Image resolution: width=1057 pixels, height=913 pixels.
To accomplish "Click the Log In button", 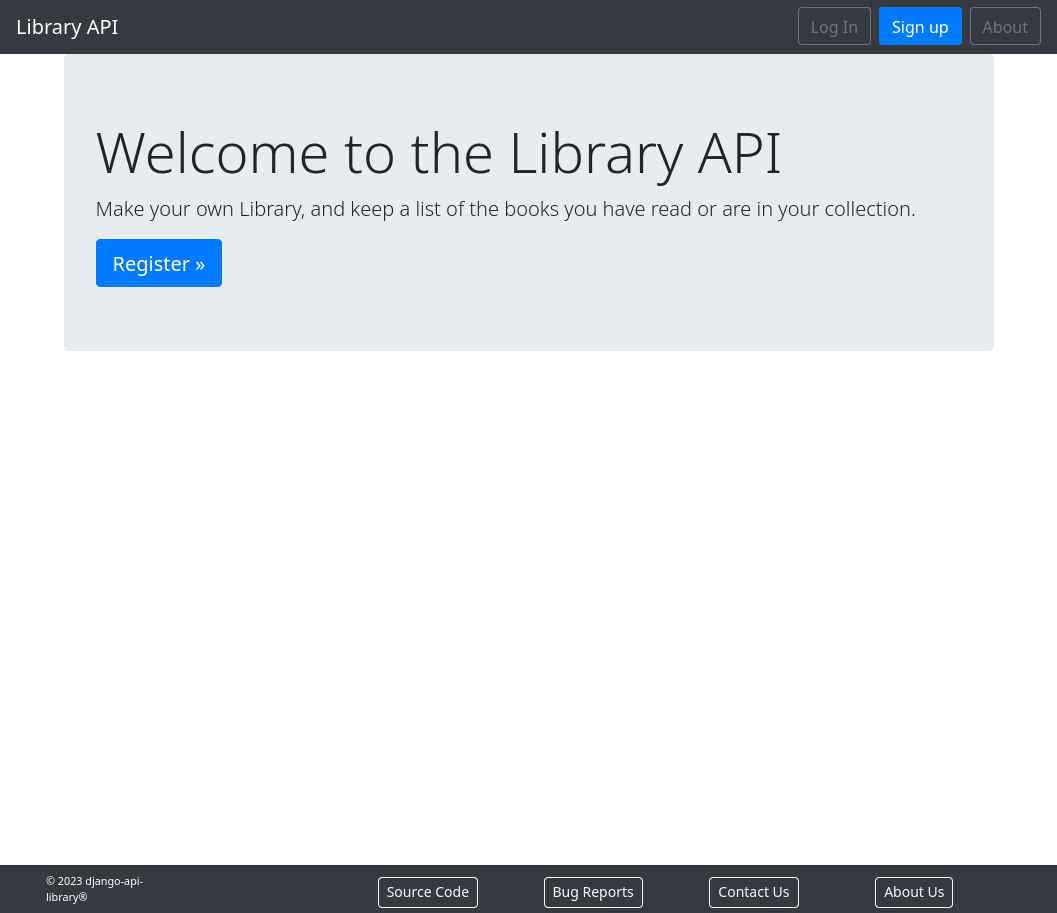I will click(x=834, y=26).
